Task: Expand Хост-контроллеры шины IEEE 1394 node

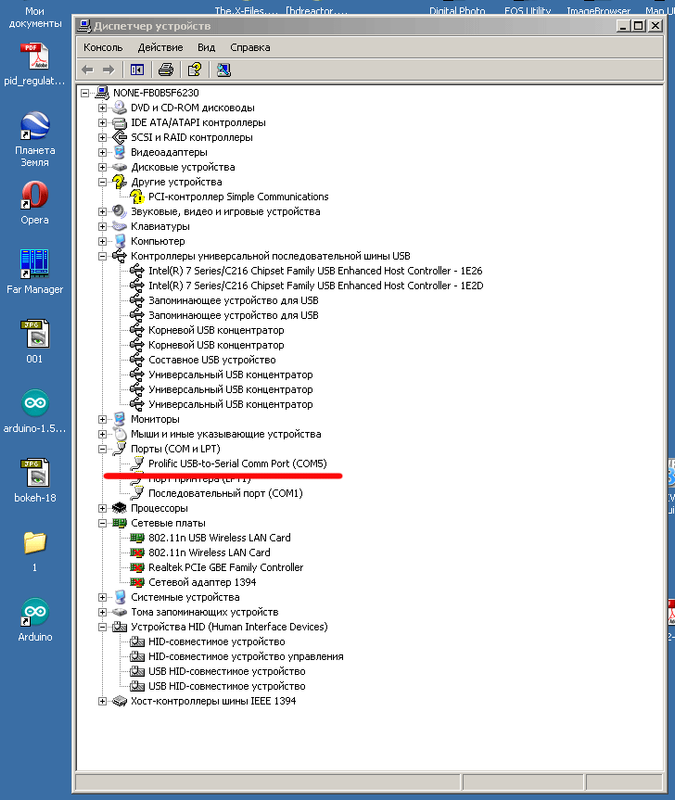Action: pos(103,701)
